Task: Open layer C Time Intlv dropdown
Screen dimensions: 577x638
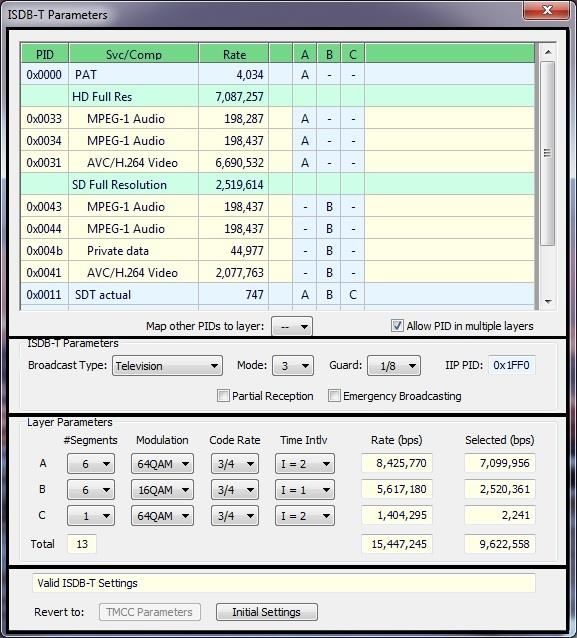Action: [x=305, y=516]
